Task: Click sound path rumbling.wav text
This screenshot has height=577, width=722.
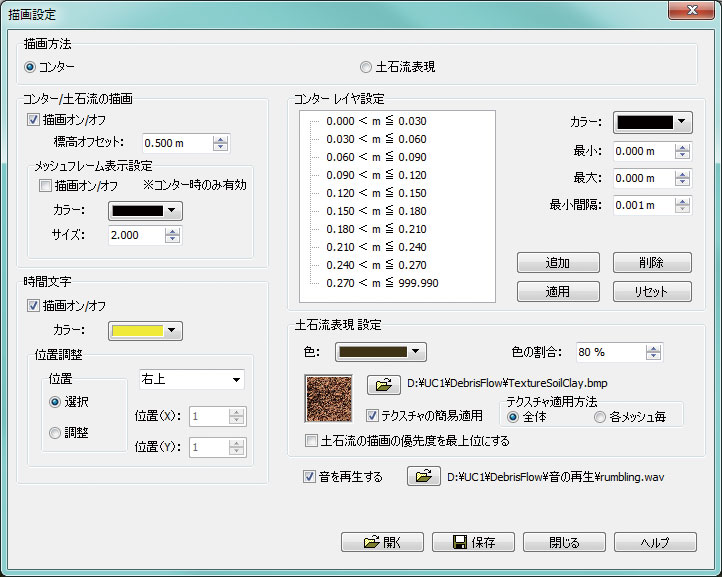Action: (556, 477)
